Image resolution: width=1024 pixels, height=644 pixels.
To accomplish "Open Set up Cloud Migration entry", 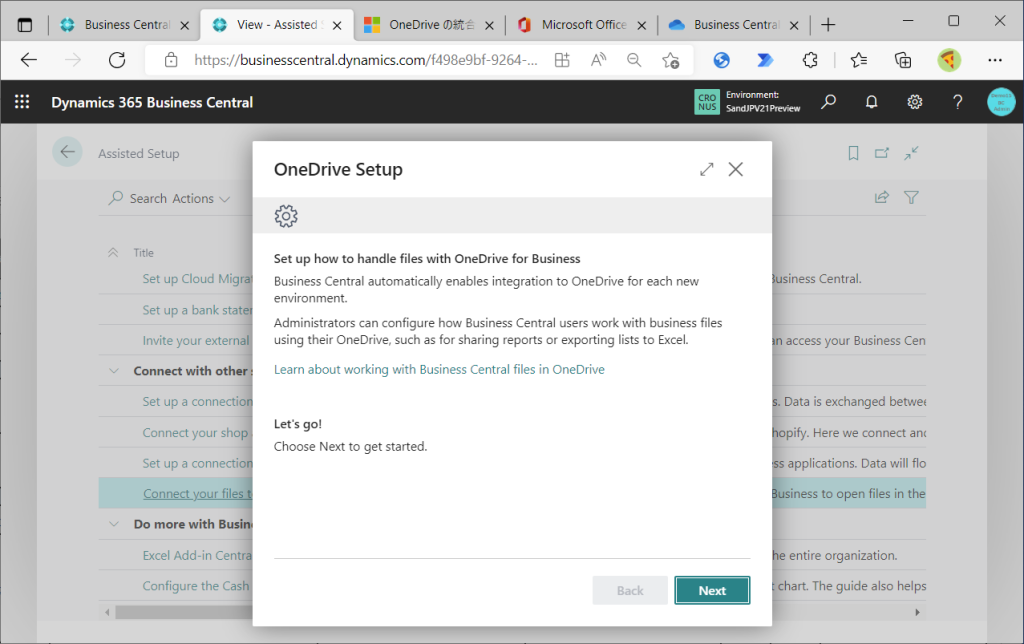I will click(x=197, y=279).
